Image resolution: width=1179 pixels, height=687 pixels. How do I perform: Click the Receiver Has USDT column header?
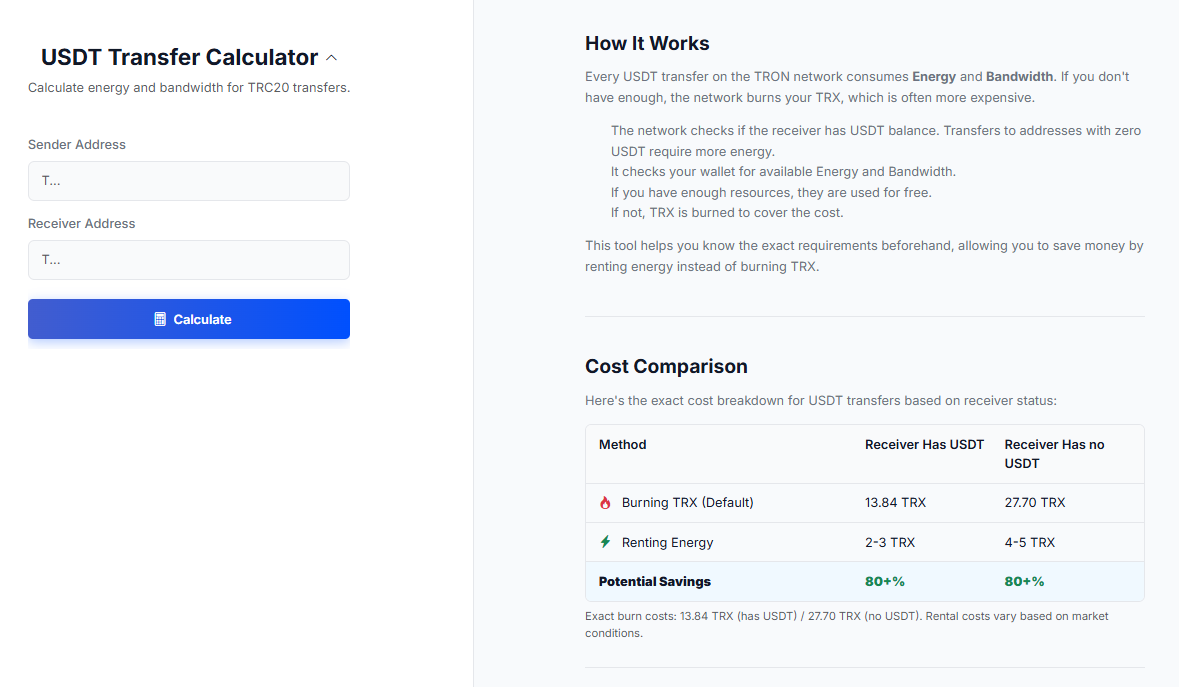pos(924,445)
